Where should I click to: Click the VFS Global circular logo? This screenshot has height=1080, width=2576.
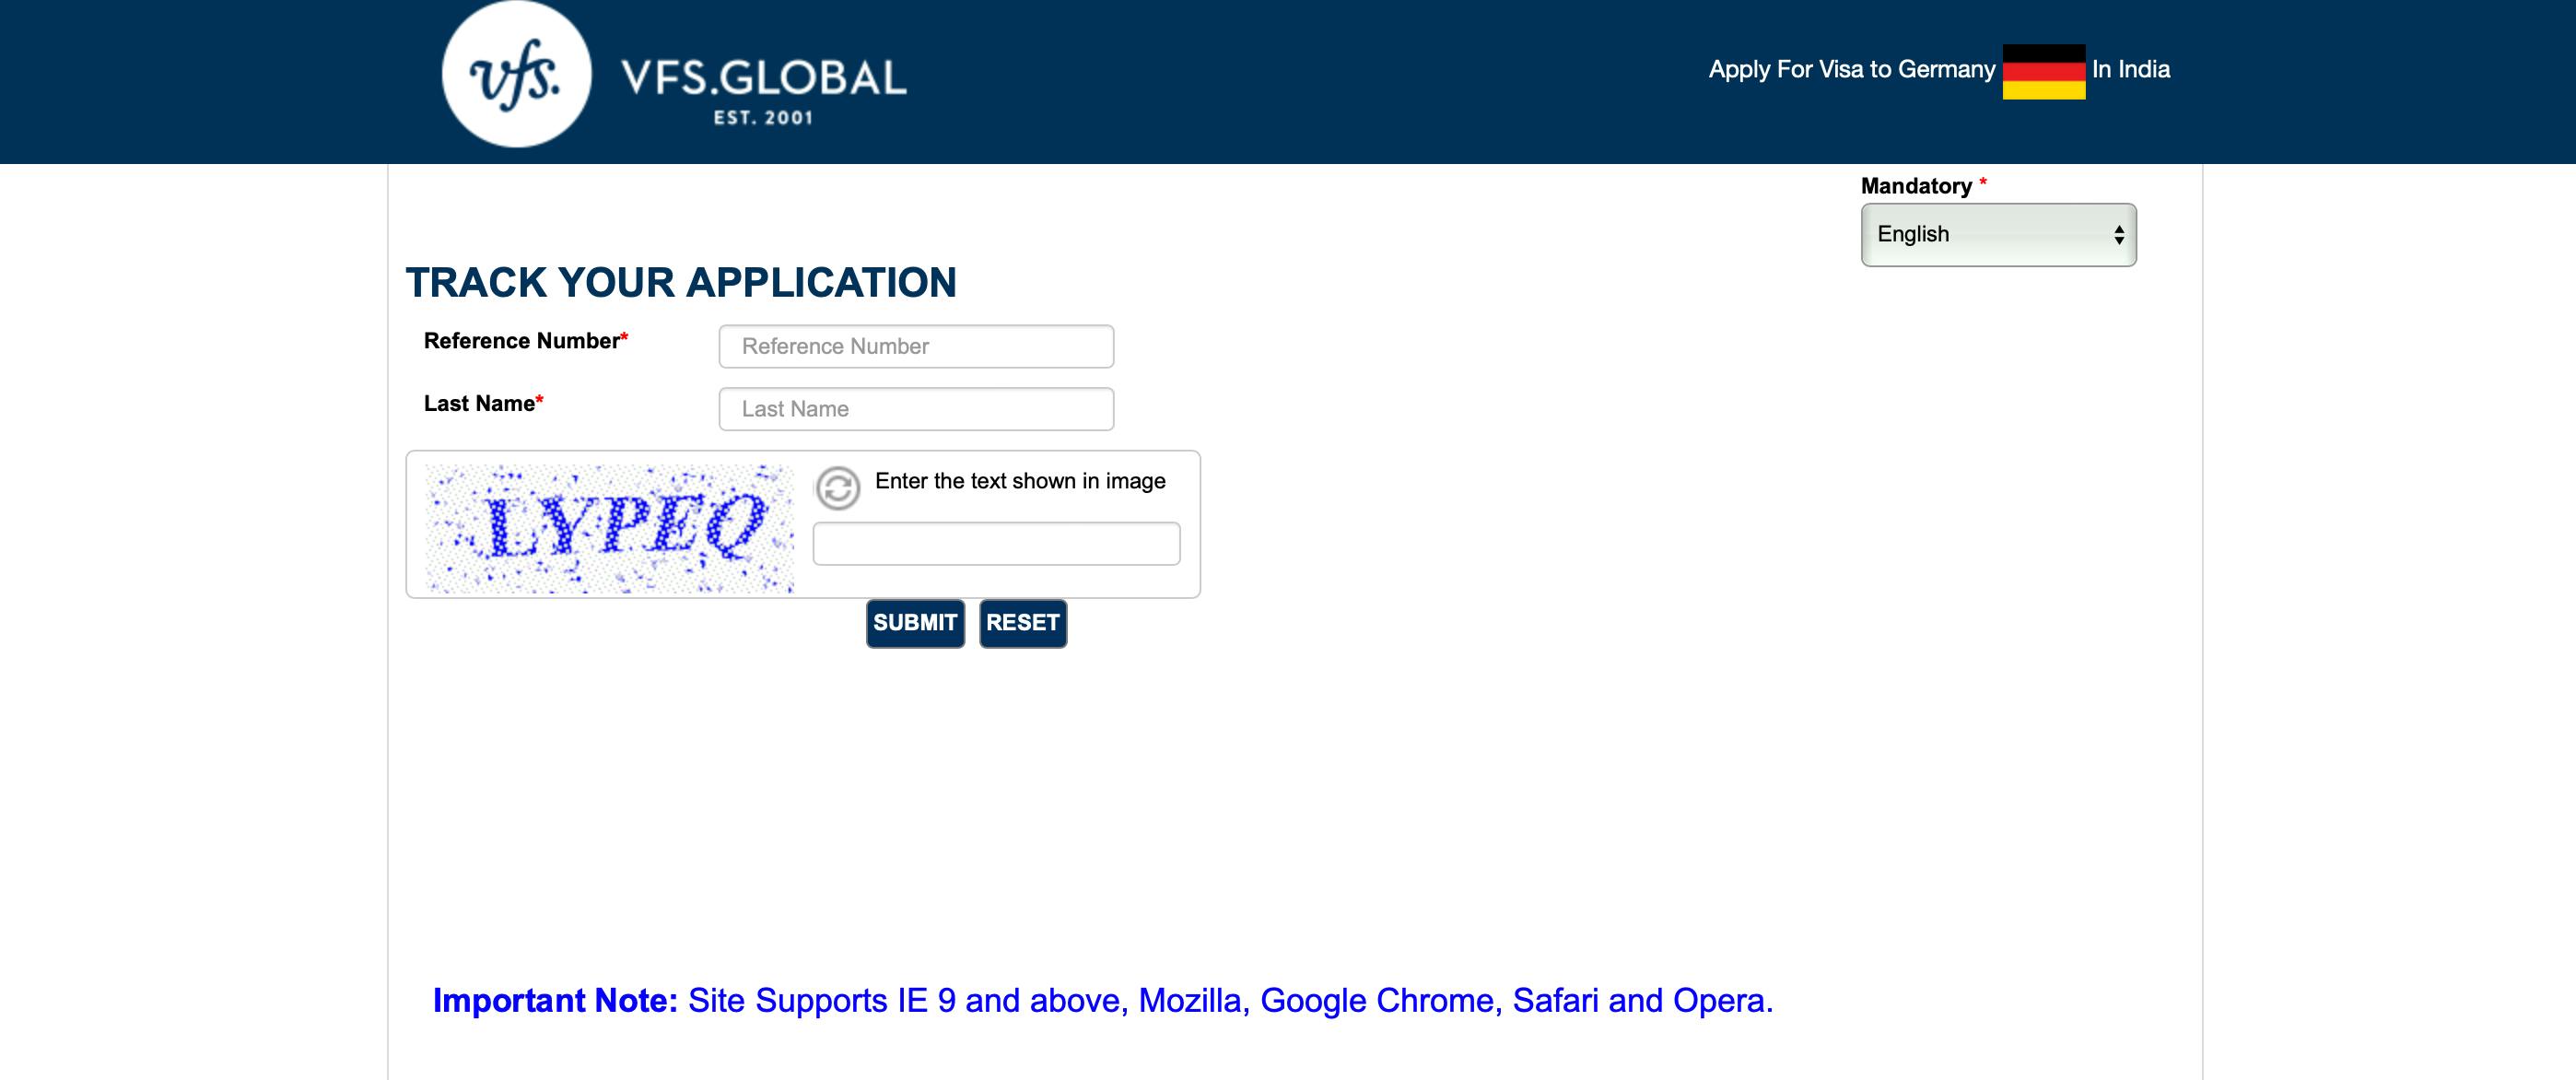click(x=516, y=74)
